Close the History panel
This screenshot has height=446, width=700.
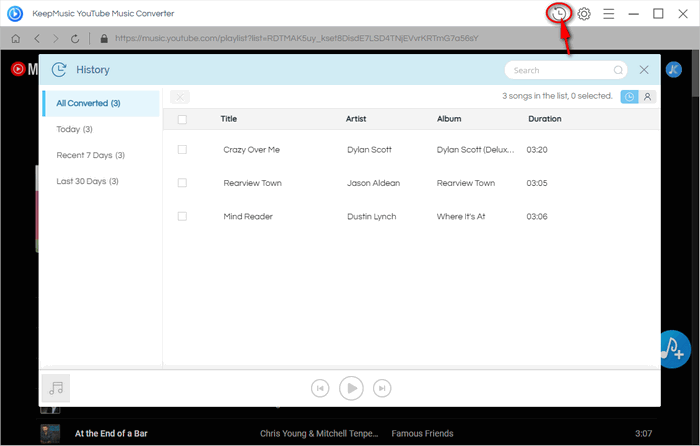(x=644, y=70)
